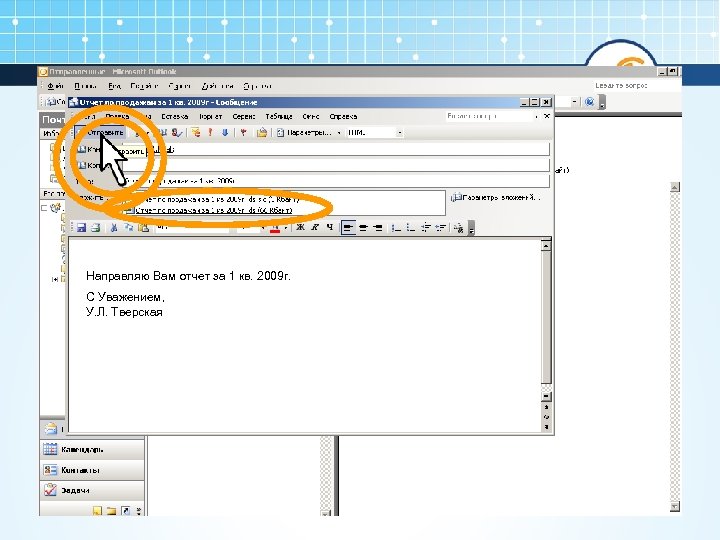
Task: Click the Введите вопрос box in Outlook window
Action: (636, 86)
